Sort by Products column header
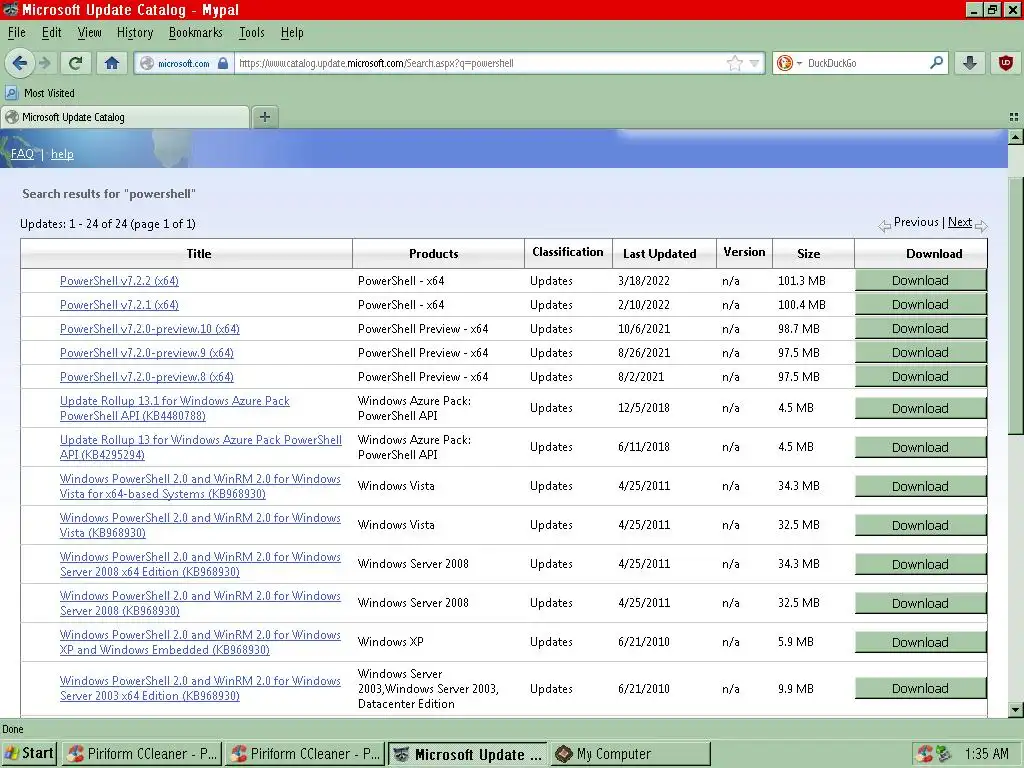This screenshot has height=768, width=1024. pyautogui.click(x=434, y=253)
